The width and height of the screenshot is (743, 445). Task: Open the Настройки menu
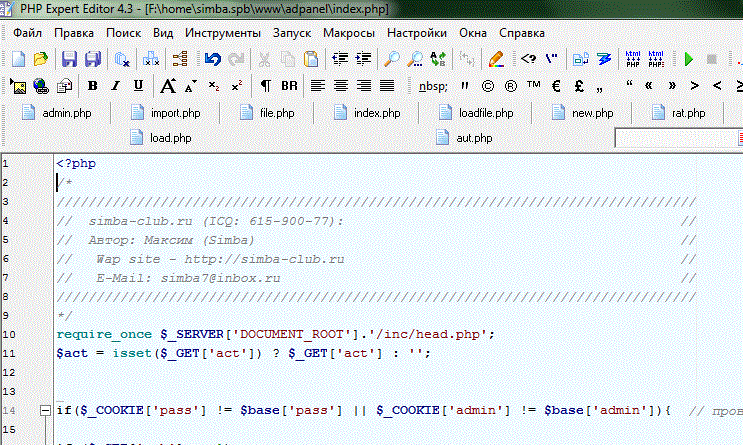[416, 32]
